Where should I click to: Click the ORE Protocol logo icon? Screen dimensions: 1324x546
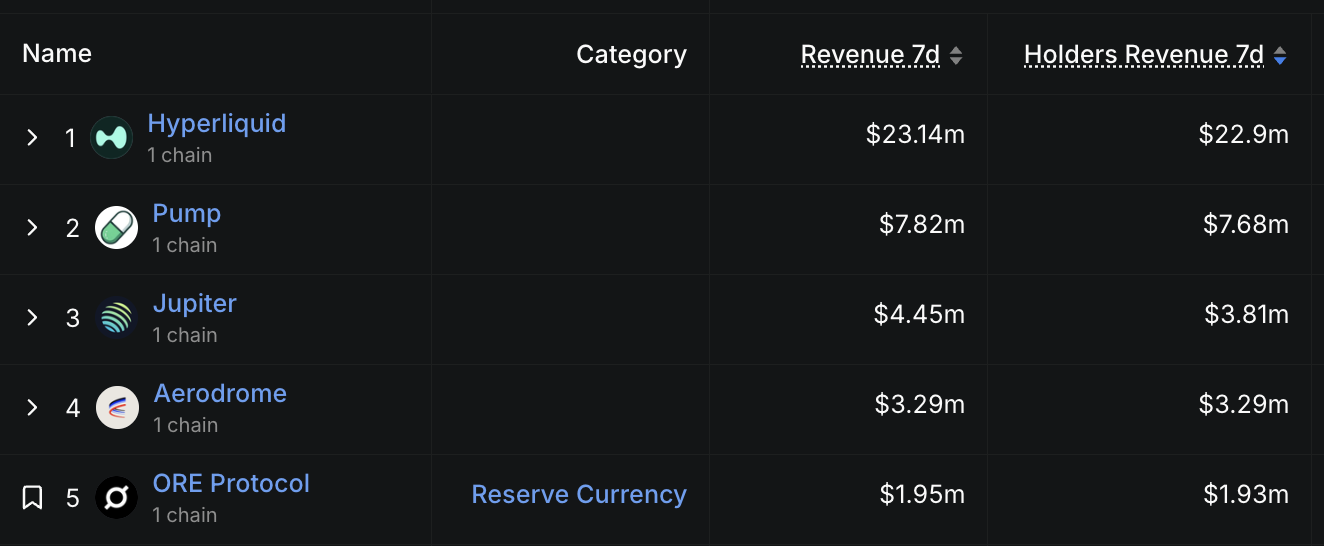[116, 498]
